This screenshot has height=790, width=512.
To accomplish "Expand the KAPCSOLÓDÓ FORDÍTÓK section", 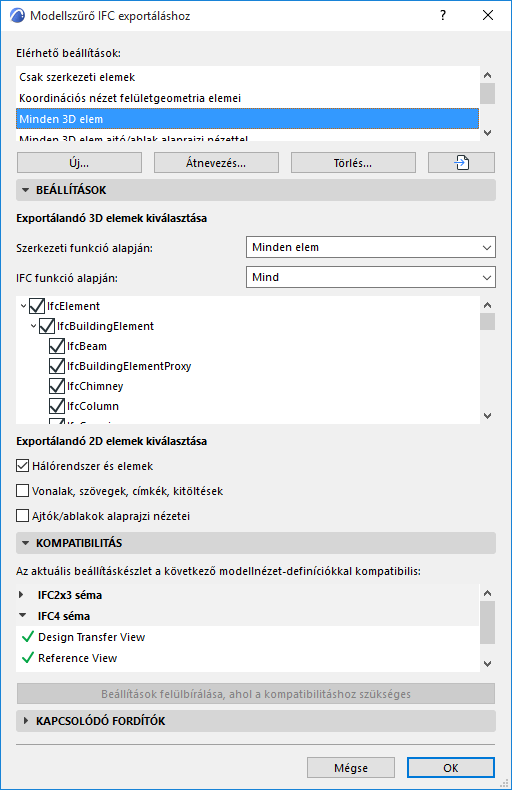I will (x=256, y=721).
